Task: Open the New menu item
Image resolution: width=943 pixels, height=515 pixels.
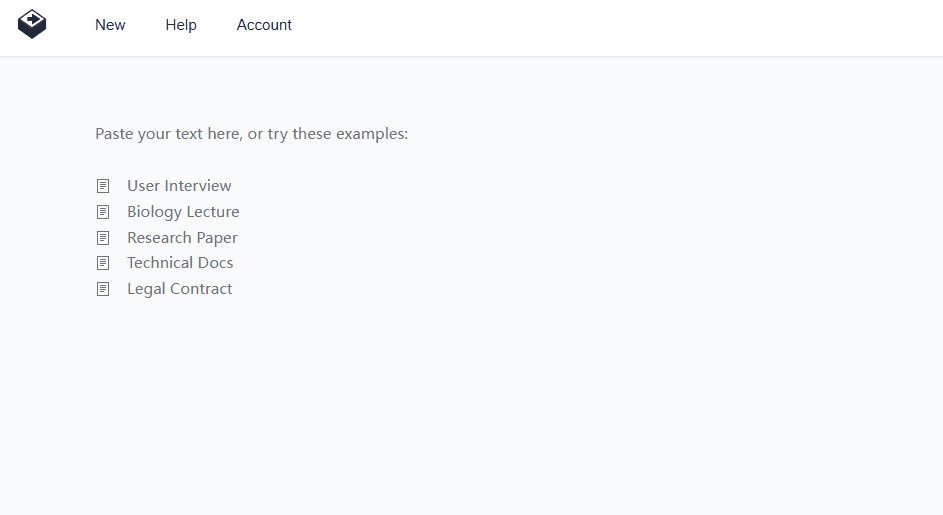Action: (x=110, y=25)
